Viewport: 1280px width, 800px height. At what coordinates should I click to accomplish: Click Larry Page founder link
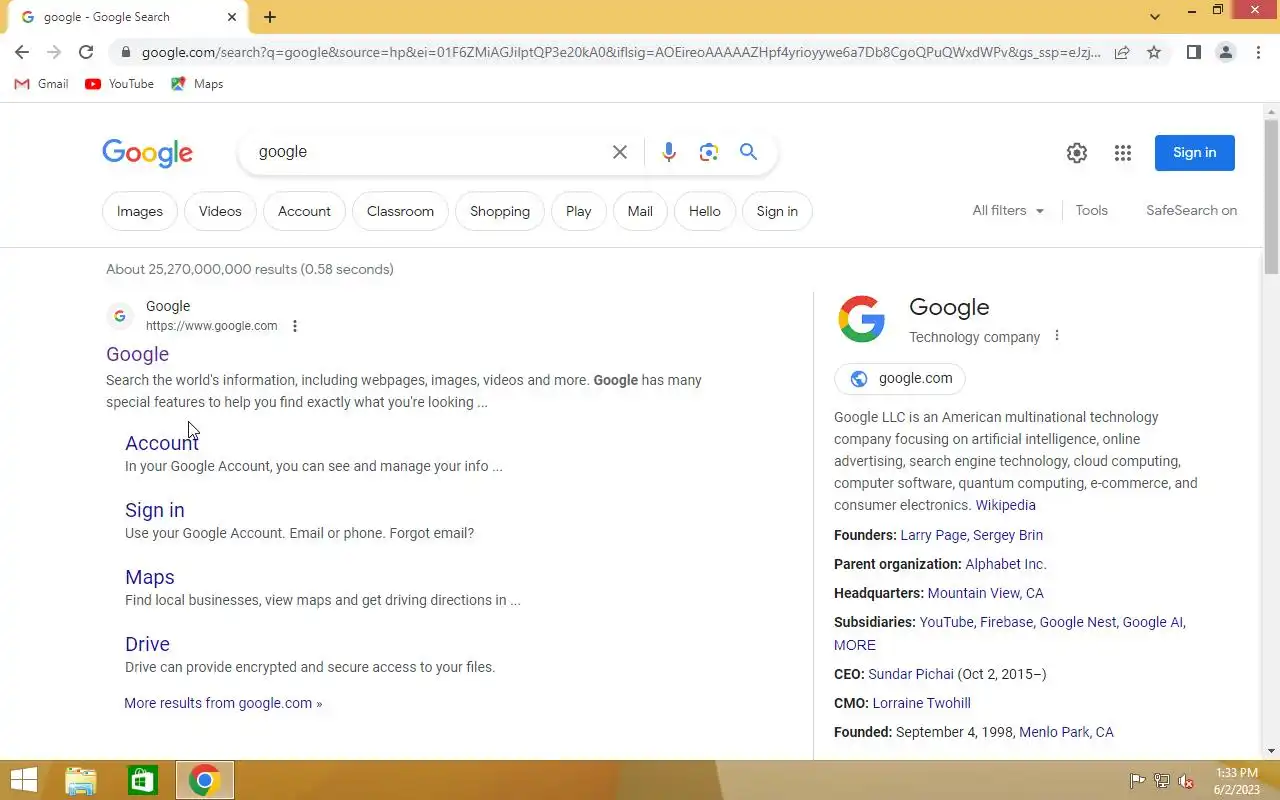pyautogui.click(x=934, y=535)
